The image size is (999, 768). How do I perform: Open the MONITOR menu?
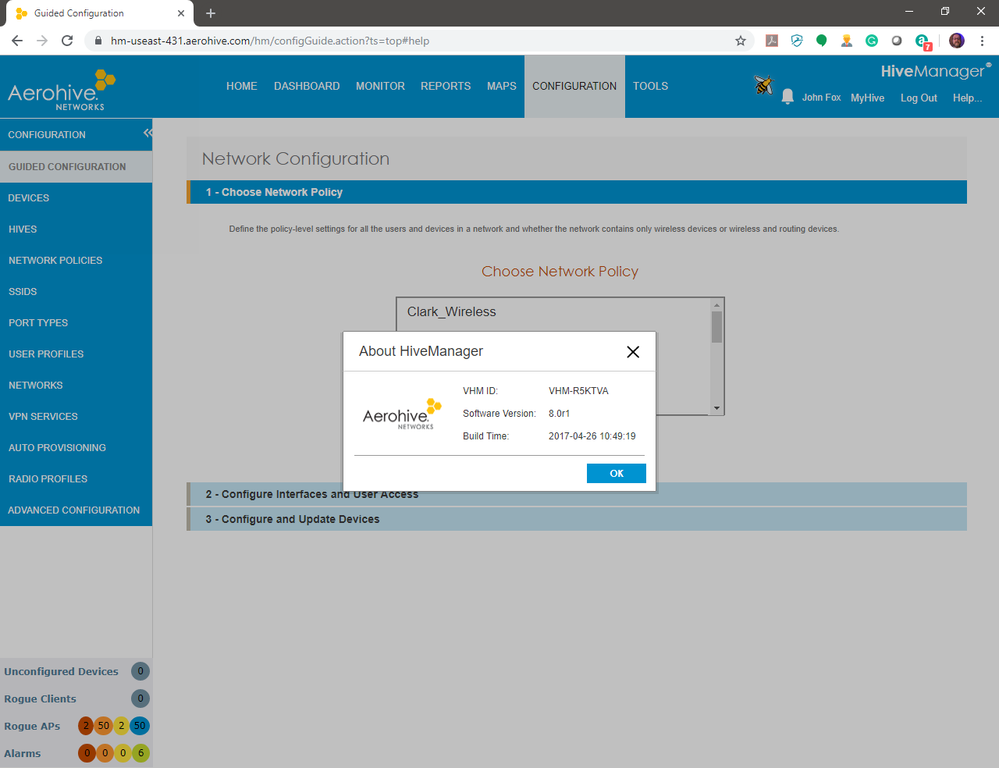tap(380, 86)
